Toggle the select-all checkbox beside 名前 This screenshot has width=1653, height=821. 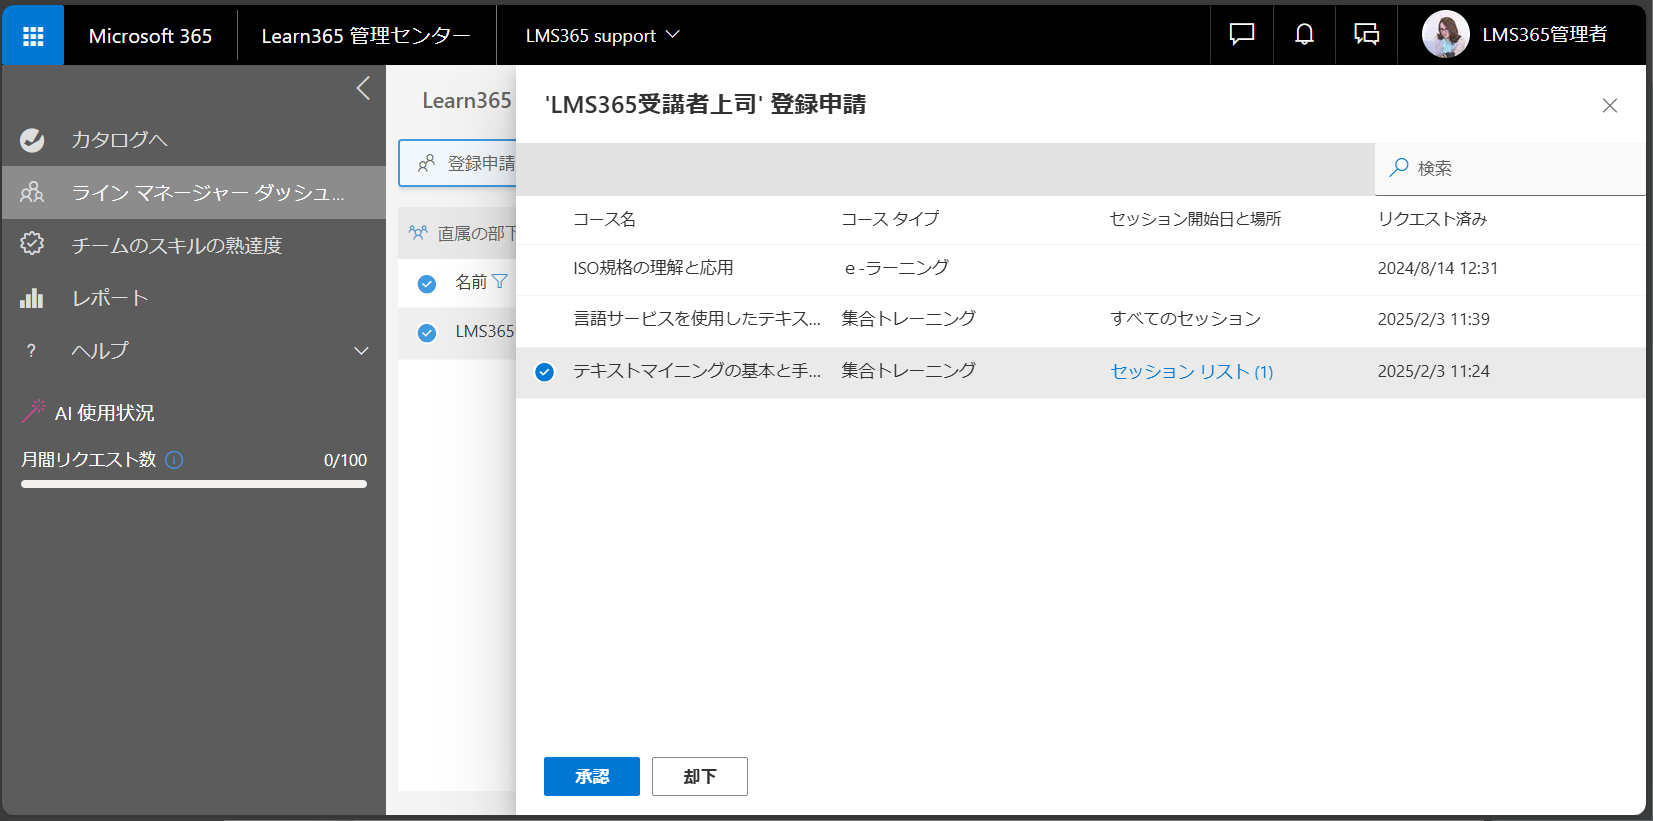tap(427, 284)
